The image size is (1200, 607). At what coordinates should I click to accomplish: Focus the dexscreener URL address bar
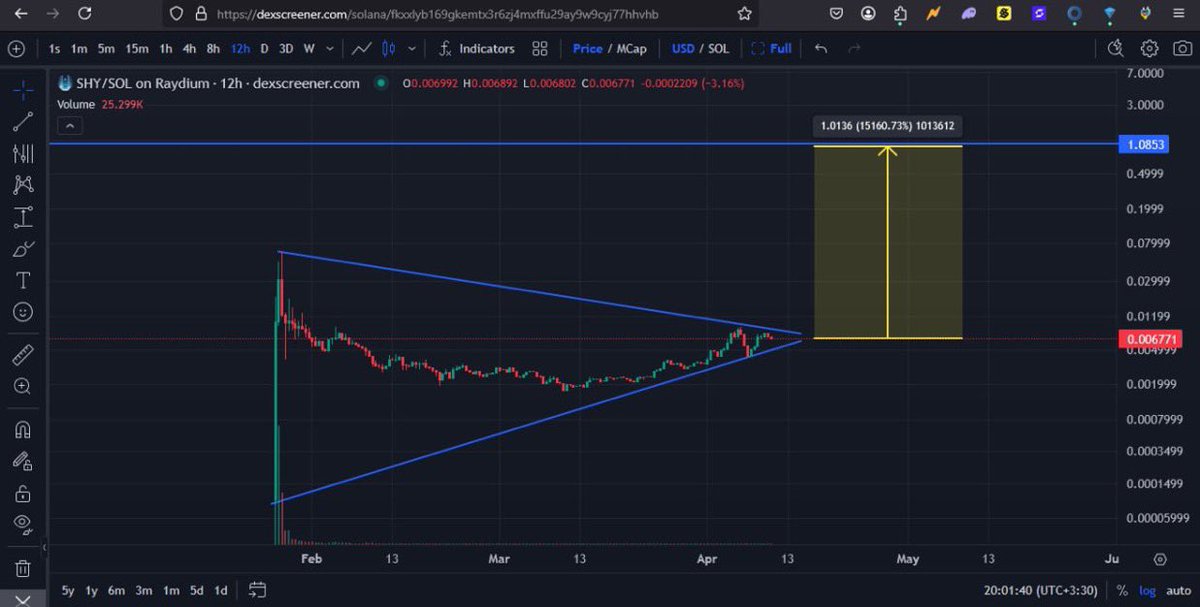coord(438,14)
